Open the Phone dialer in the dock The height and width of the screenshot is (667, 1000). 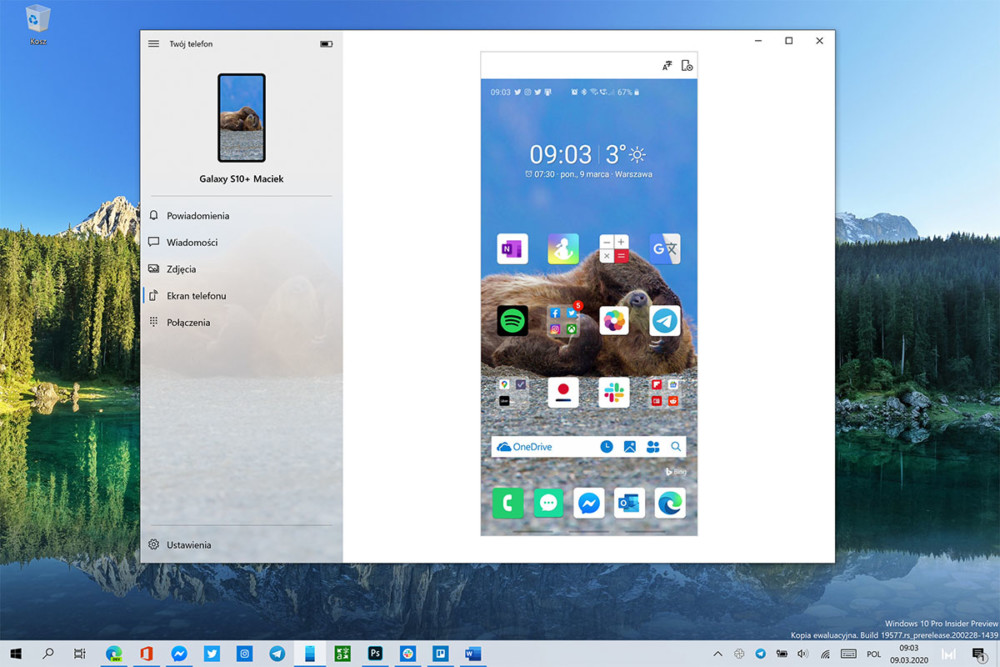[508, 503]
